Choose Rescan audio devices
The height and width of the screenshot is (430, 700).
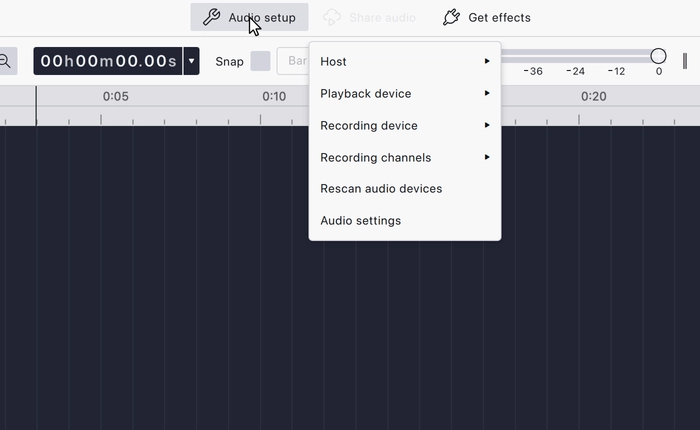[x=405, y=189]
